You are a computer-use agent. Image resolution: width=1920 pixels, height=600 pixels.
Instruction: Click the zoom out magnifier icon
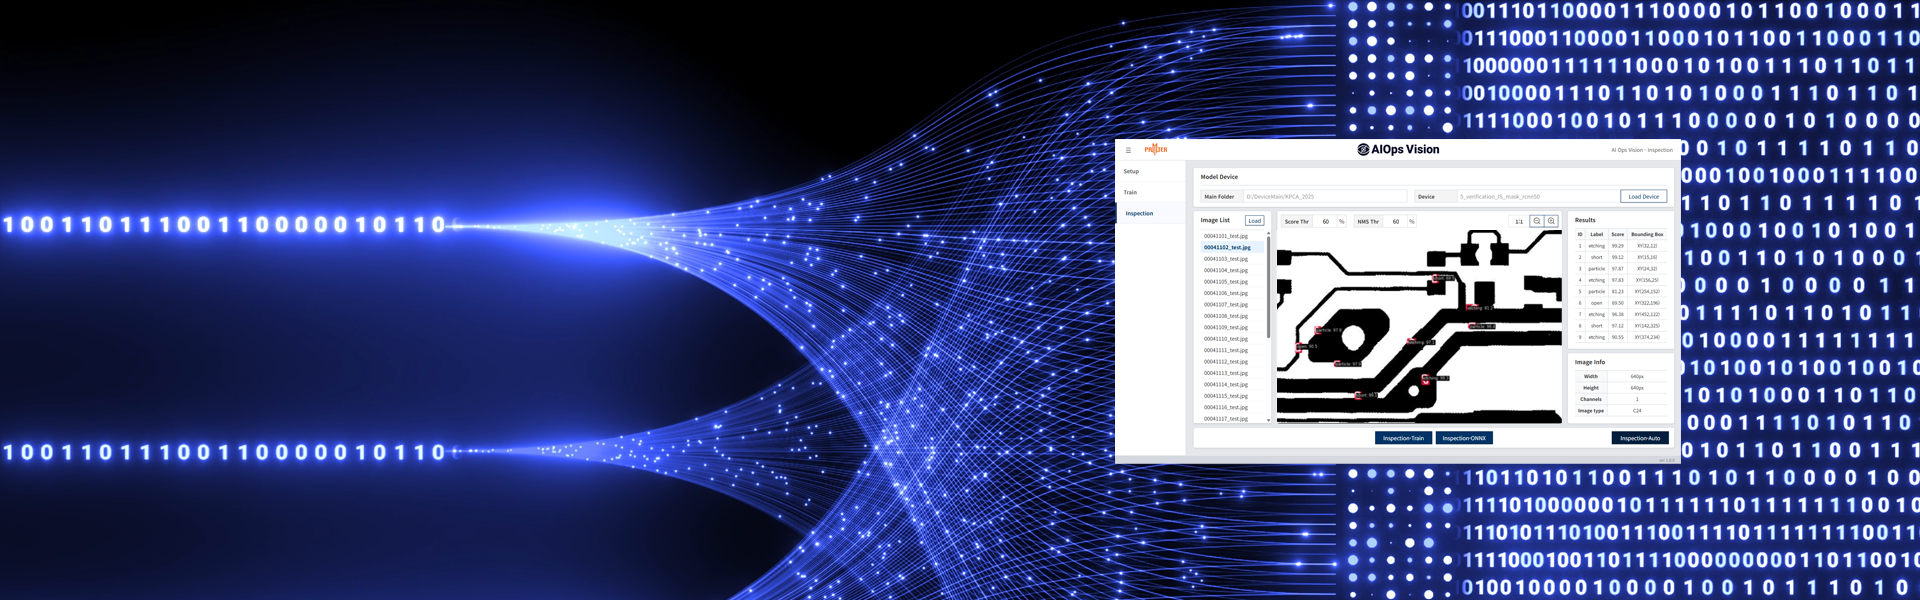(x=1537, y=221)
